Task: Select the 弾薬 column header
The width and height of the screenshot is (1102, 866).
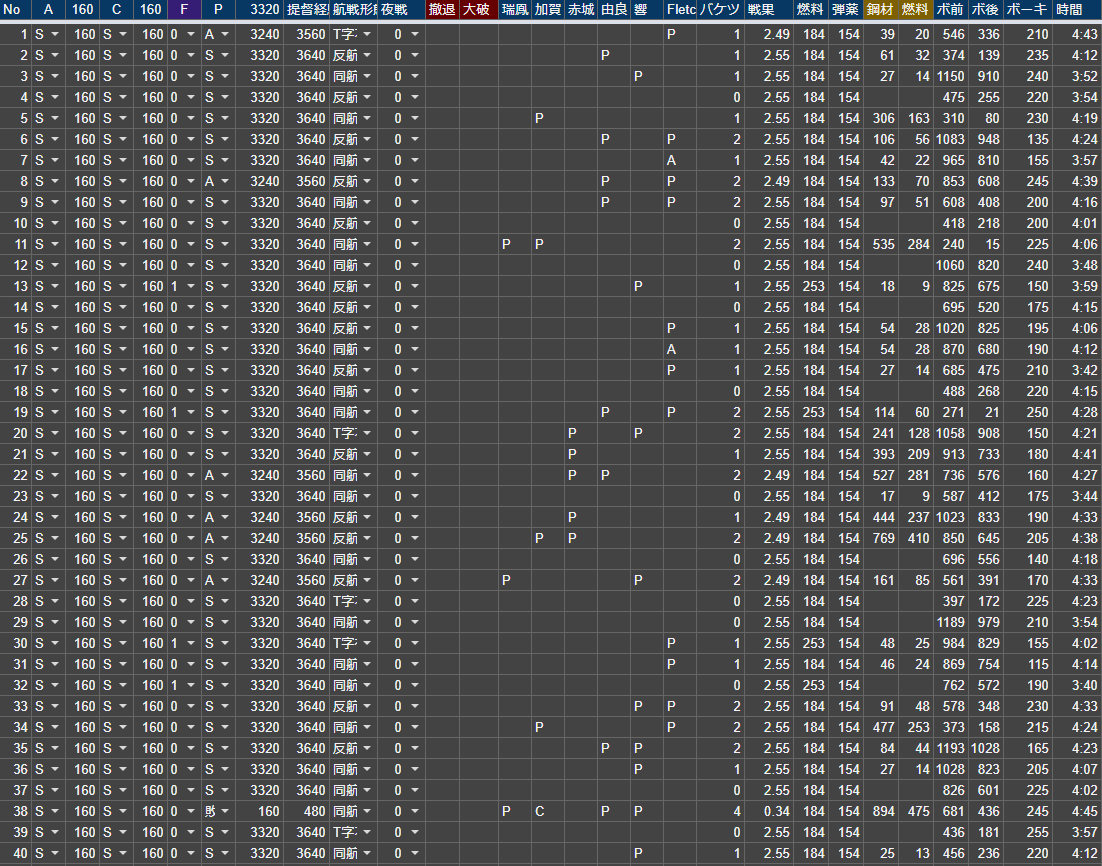Action: click(x=845, y=10)
